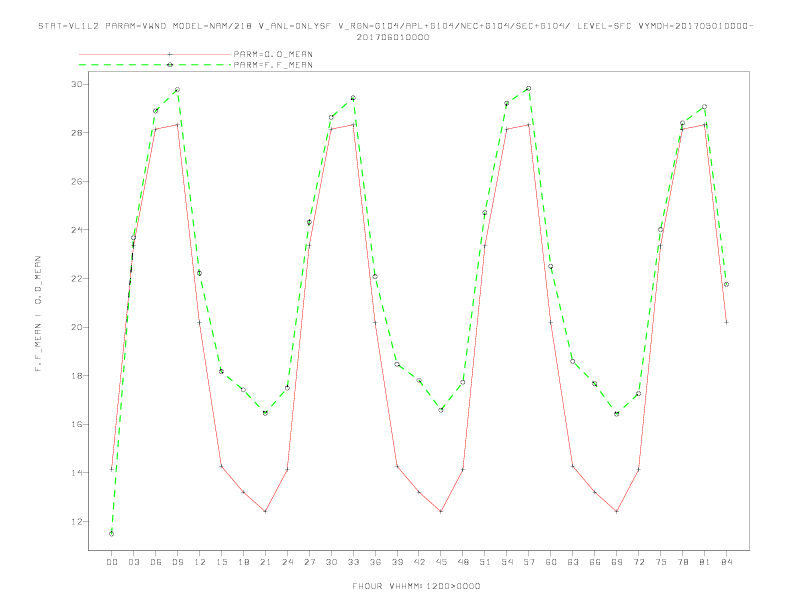Click x-axis tick label 51
The image size is (792, 612).
[485, 562]
